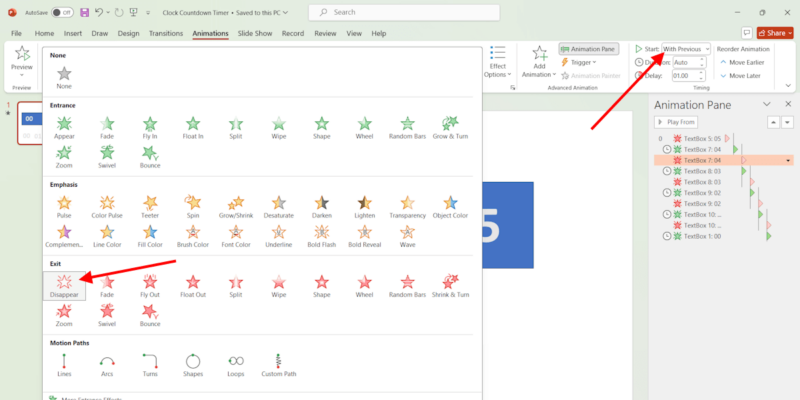Click the Delay value field
Viewport: 800px width, 400px height.
[689, 76]
